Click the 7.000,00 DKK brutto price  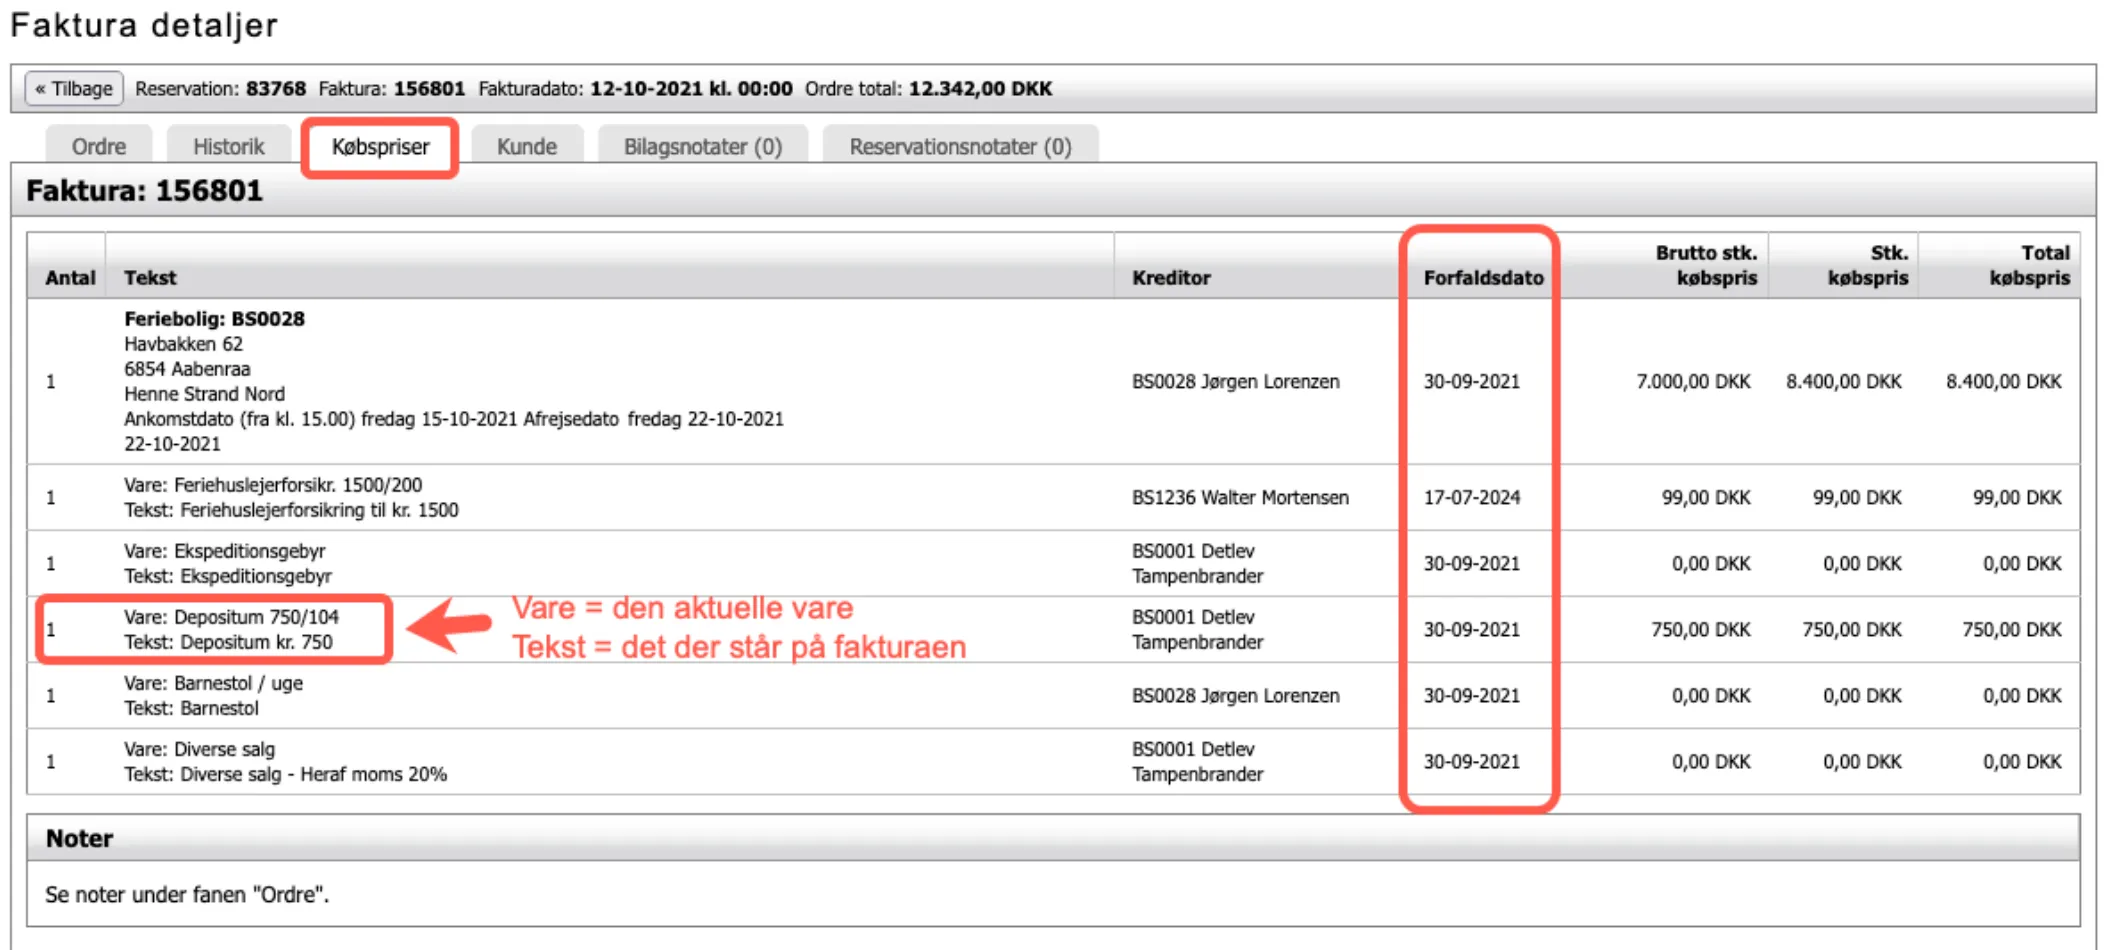1693,382
